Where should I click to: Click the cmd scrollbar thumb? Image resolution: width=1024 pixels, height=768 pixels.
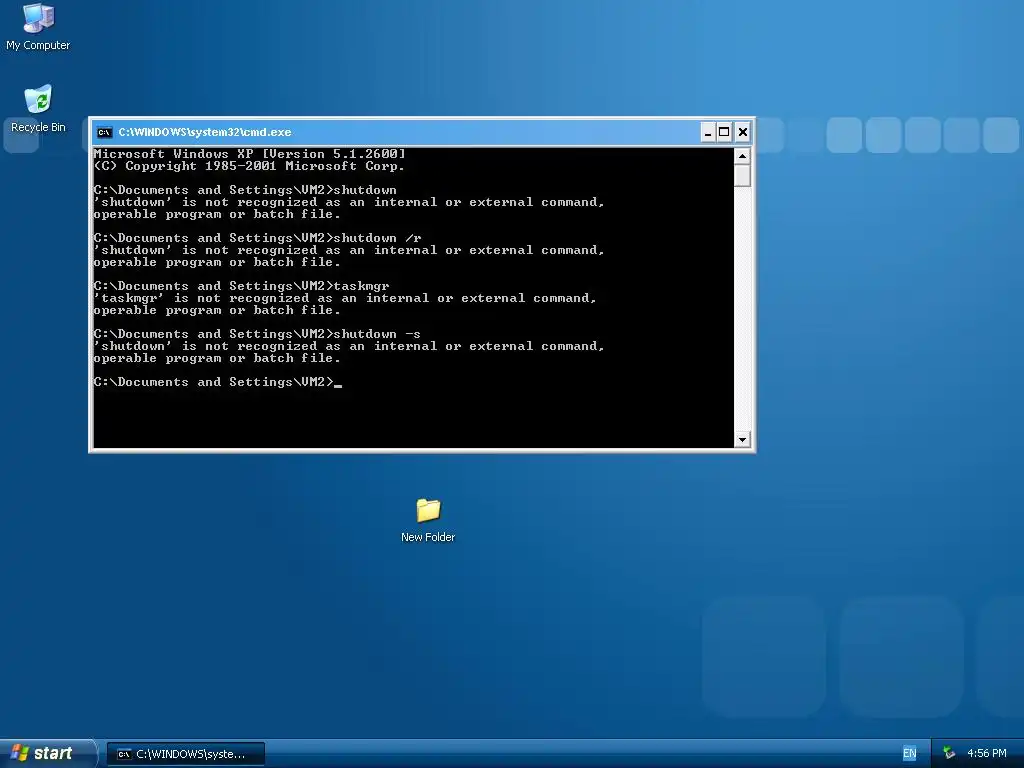pos(742,176)
